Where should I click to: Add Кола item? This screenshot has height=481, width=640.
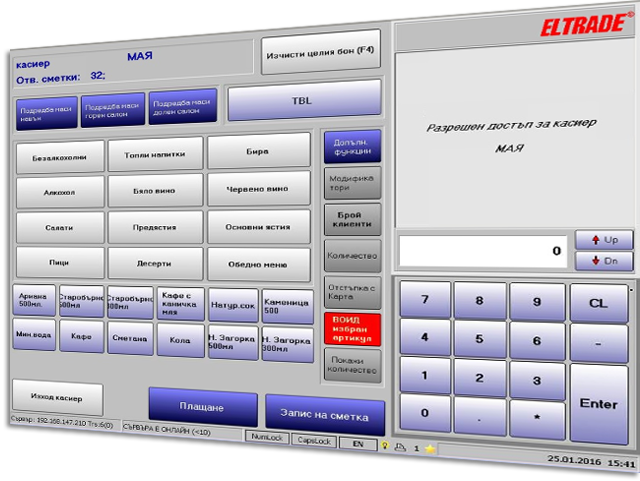click(180, 340)
